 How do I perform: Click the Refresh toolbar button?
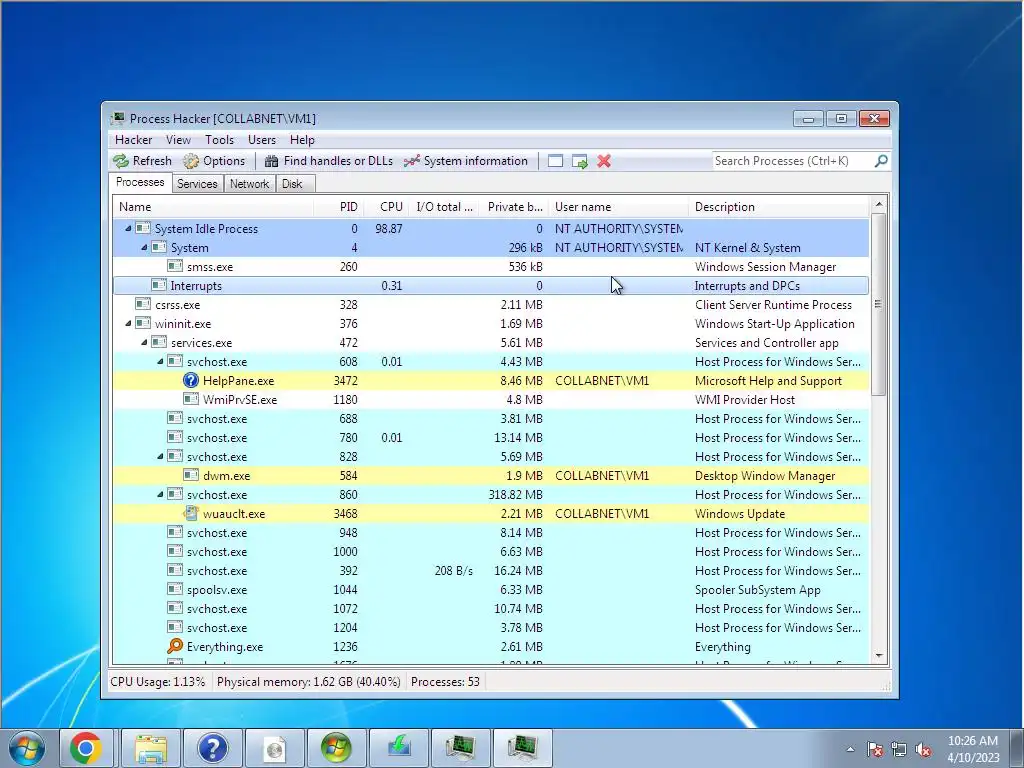click(142, 161)
